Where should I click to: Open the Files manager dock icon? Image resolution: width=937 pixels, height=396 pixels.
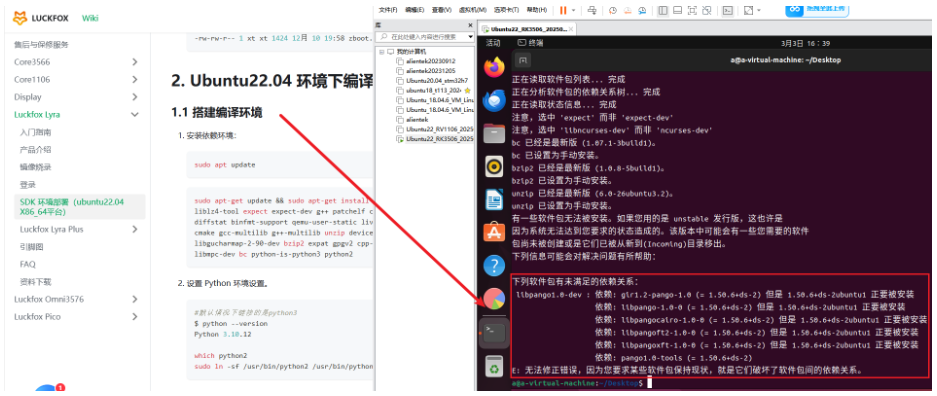point(494,133)
